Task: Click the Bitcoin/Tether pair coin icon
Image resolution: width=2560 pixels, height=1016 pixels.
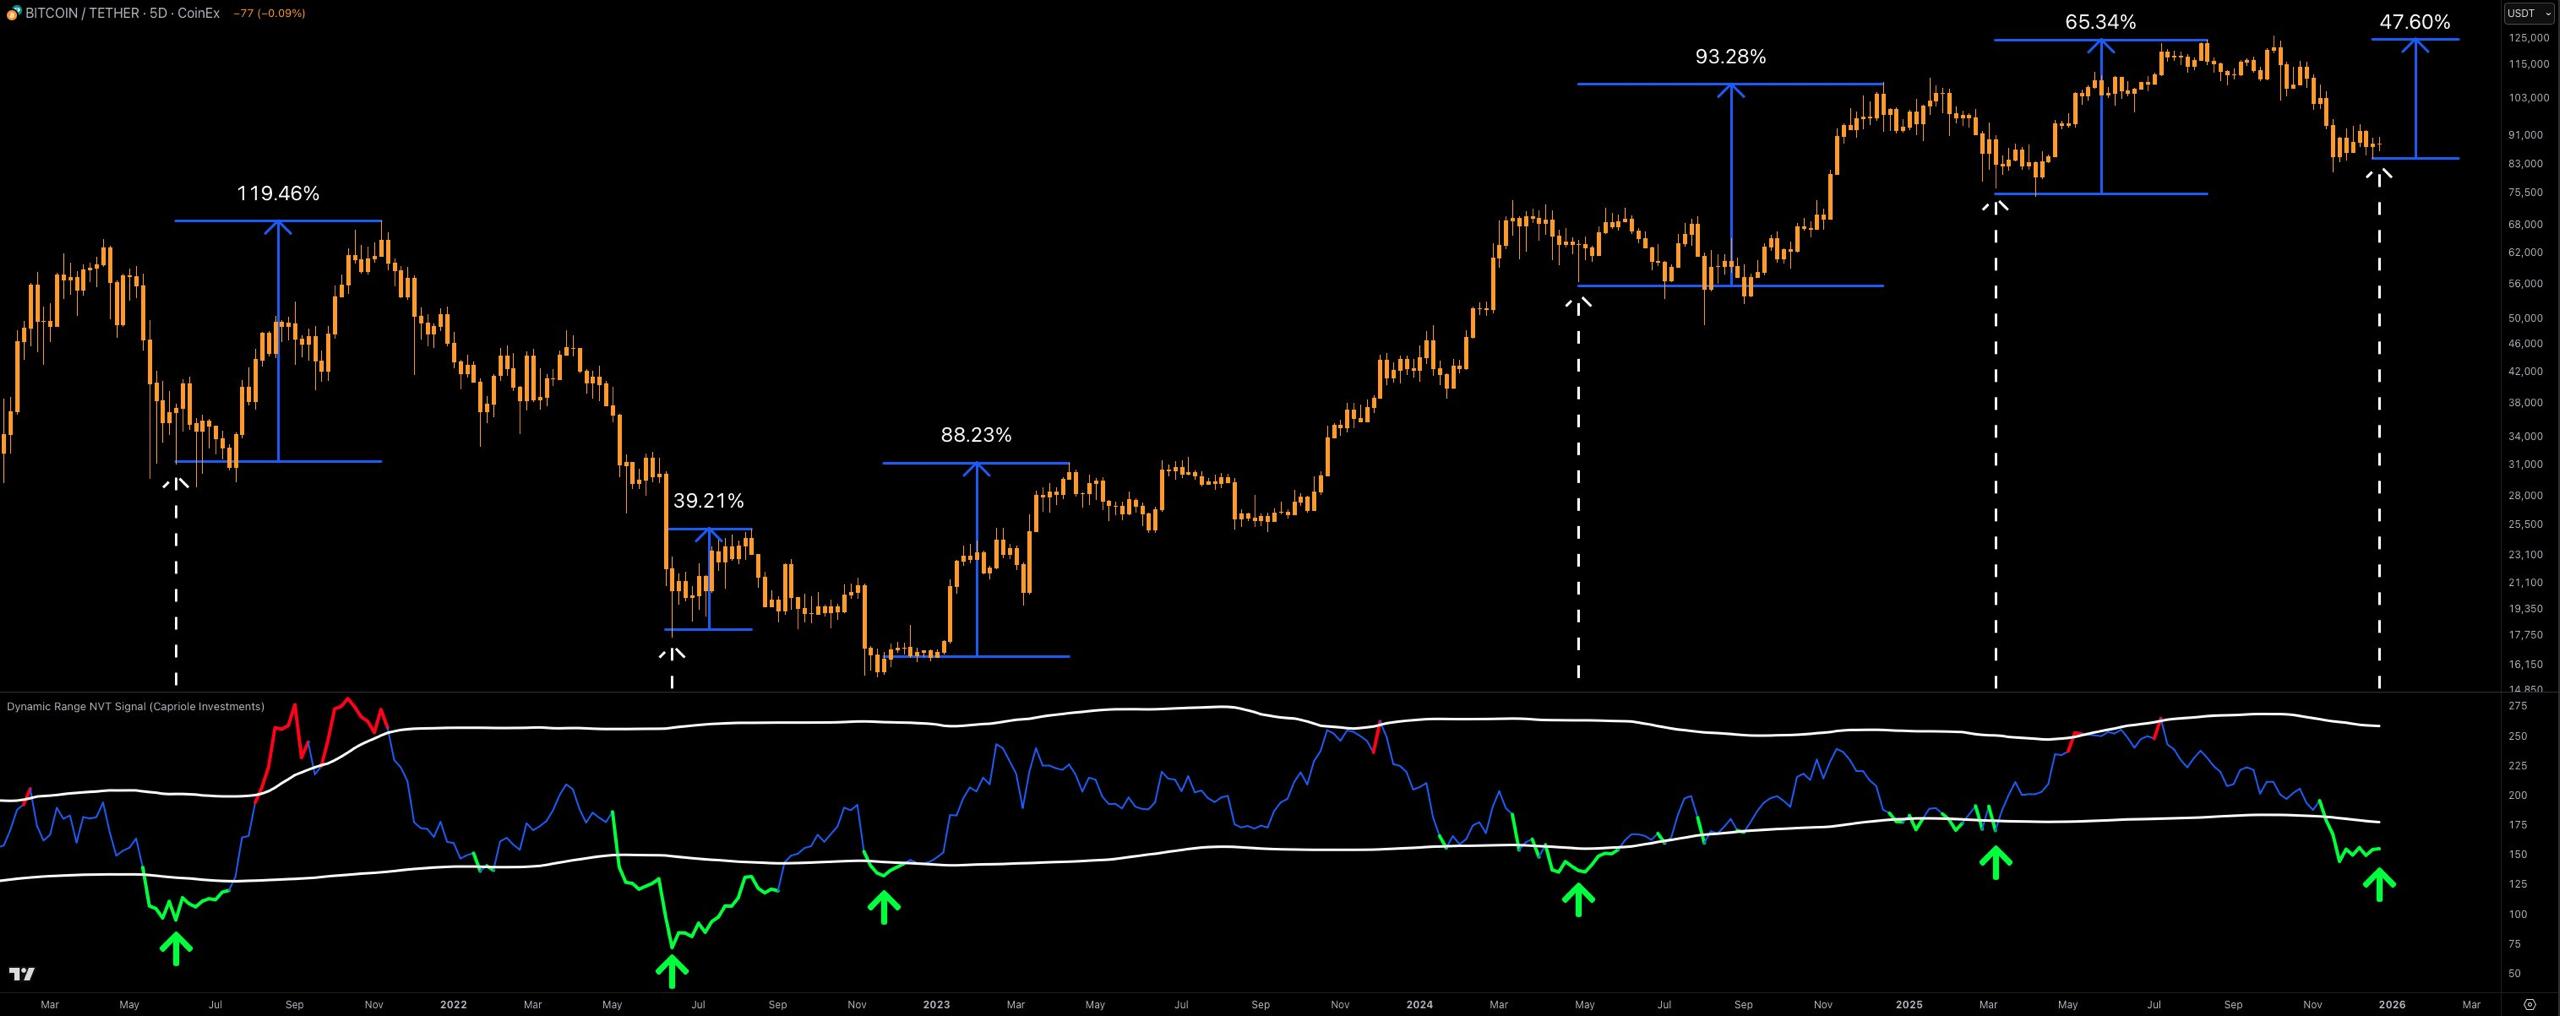Action: click(14, 13)
